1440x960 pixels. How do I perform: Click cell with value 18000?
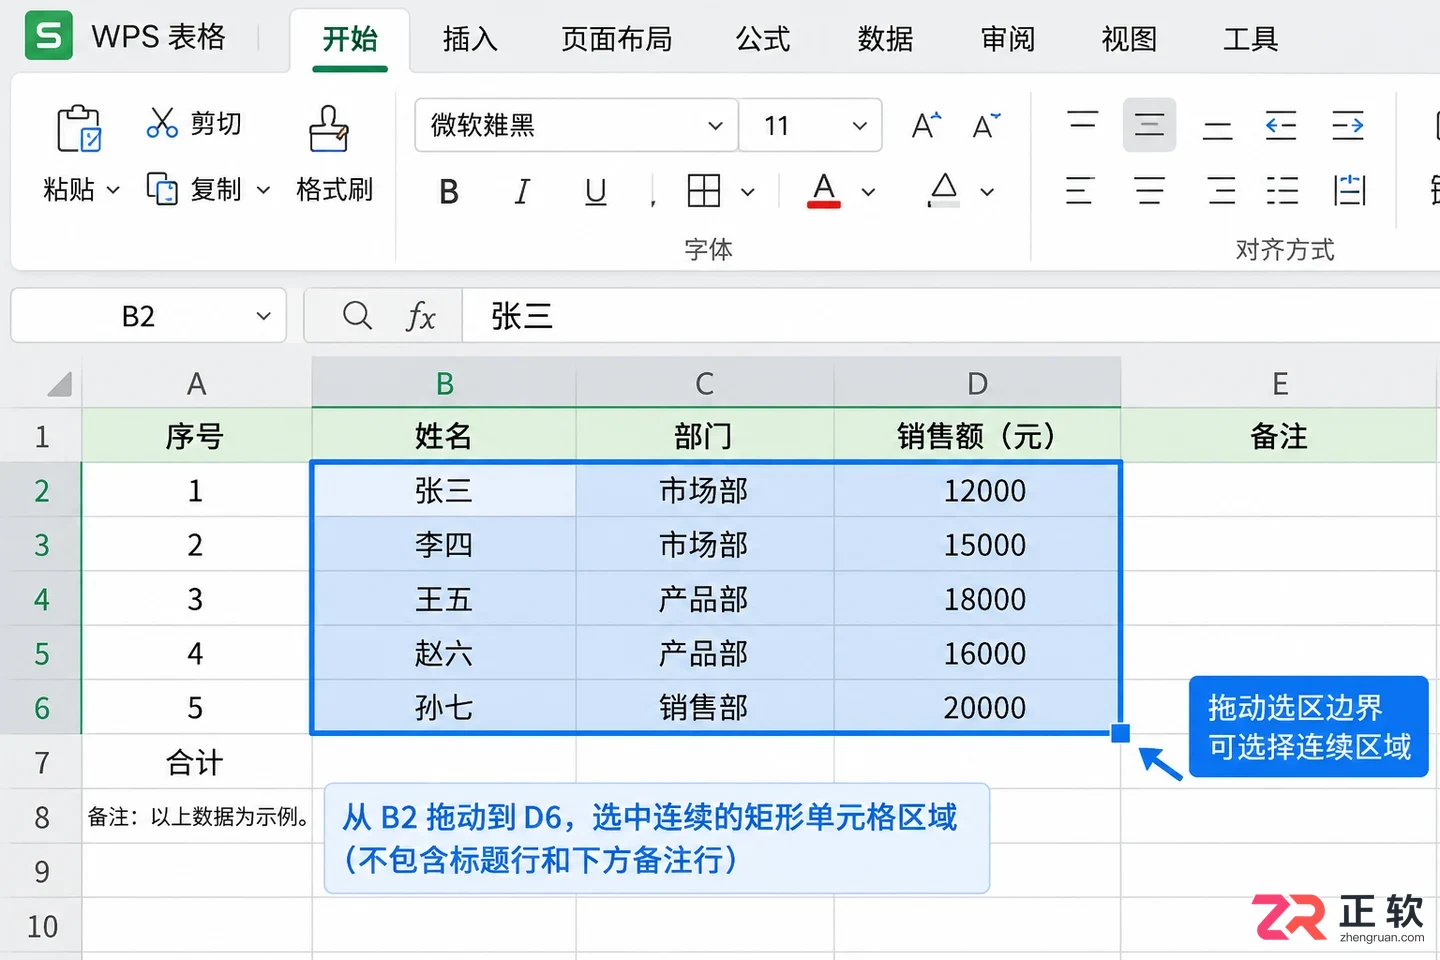click(x=978, y=598)
